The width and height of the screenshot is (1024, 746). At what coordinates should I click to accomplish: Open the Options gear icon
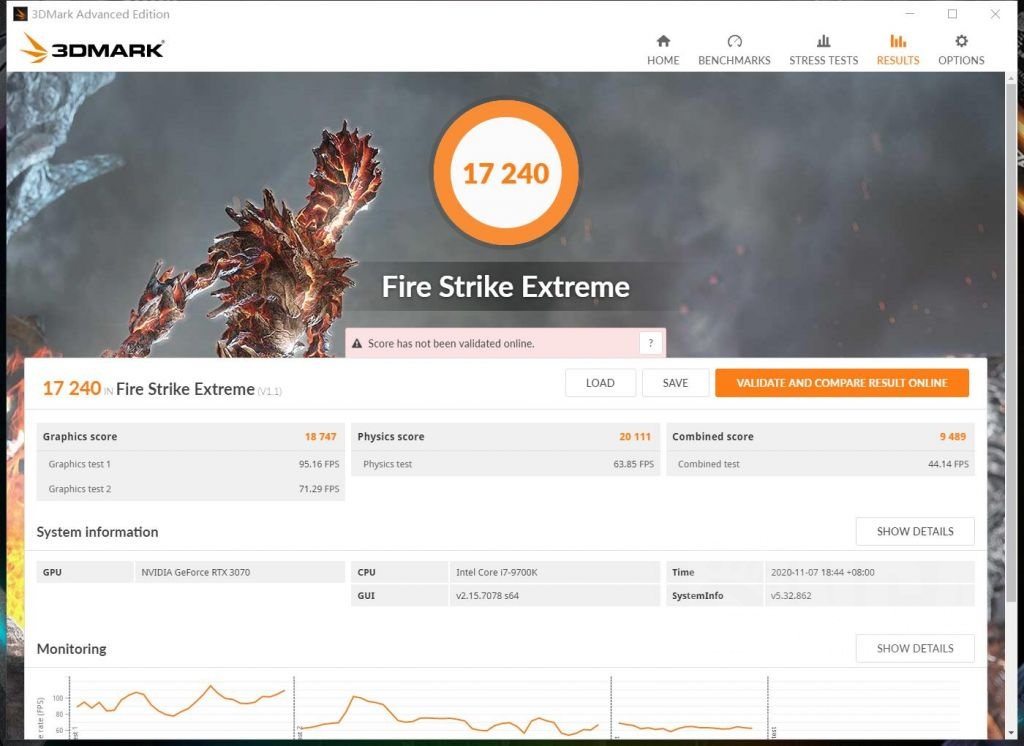[x=961, y=42]
